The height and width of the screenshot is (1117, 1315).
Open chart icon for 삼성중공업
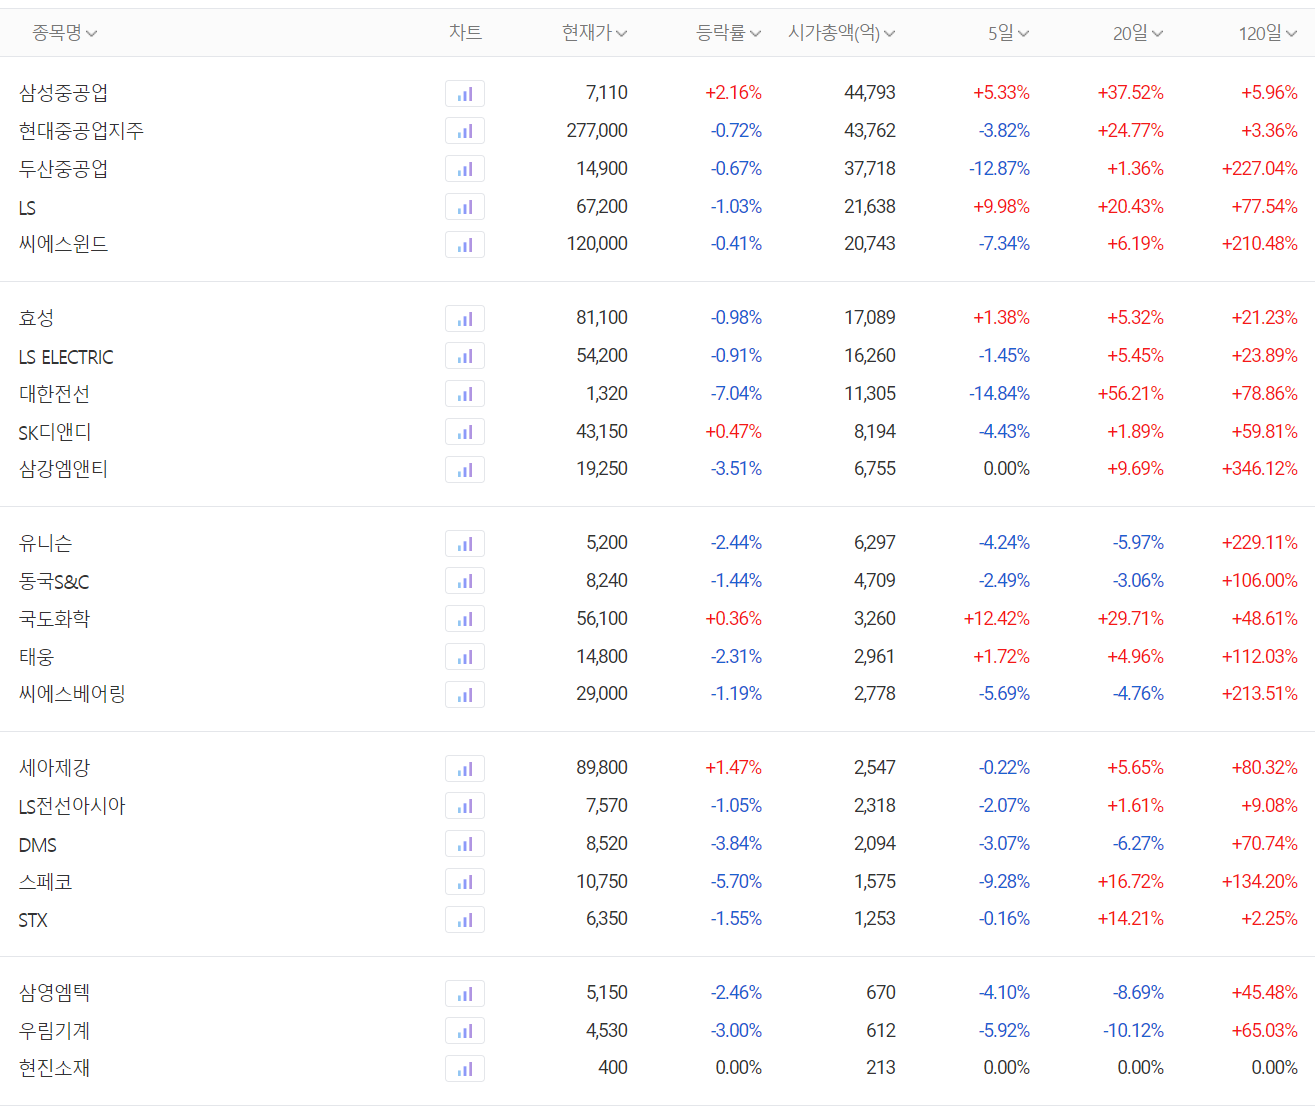coord(465,94)
